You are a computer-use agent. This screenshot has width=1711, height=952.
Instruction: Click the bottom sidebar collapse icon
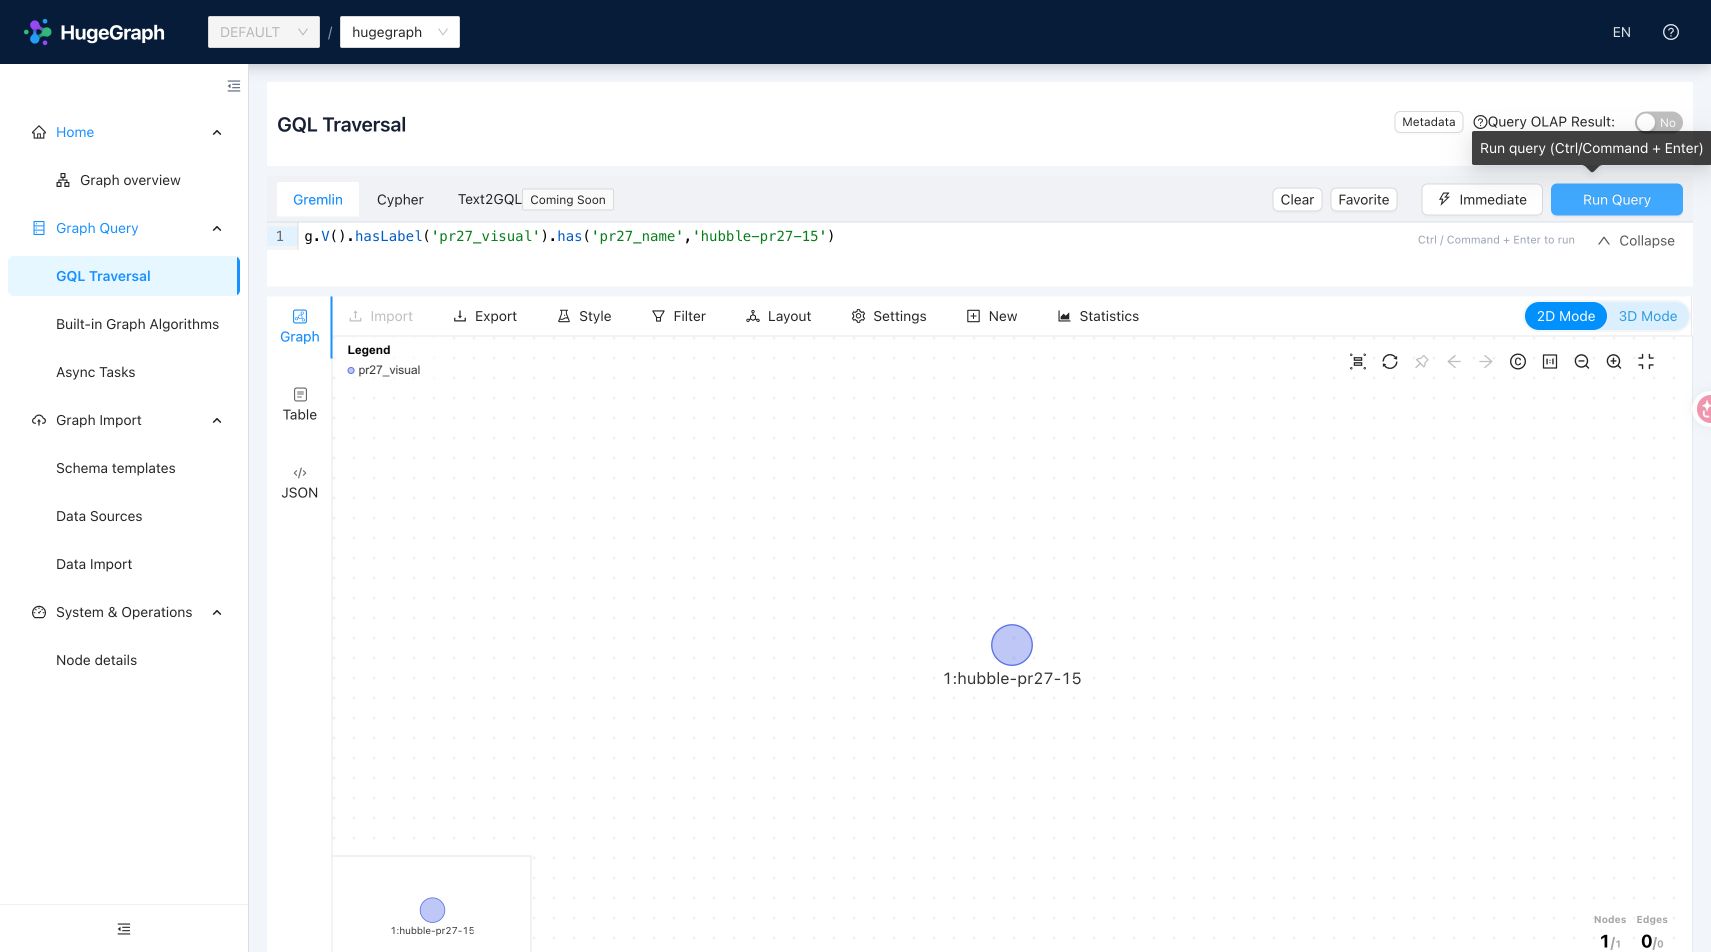(124, 929)
